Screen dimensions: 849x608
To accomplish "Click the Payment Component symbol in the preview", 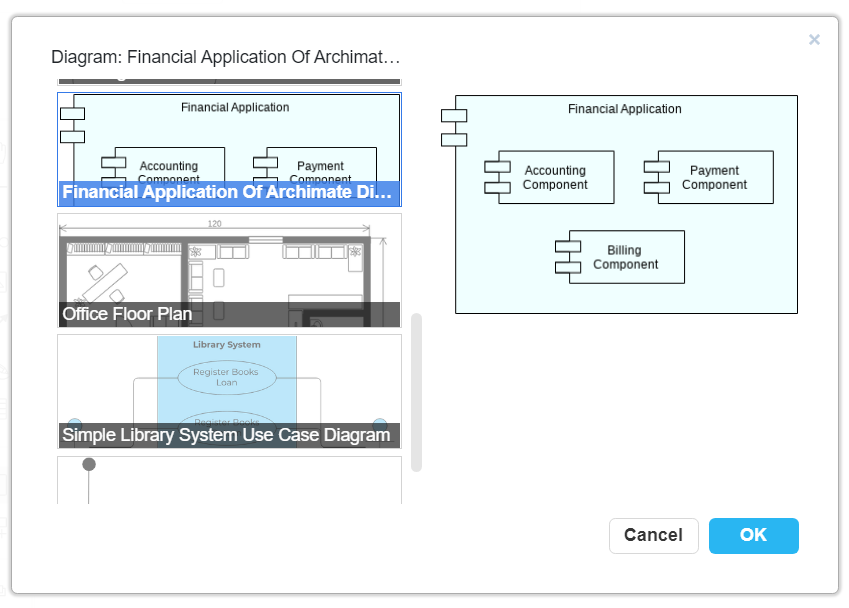I will click(657, 177).
